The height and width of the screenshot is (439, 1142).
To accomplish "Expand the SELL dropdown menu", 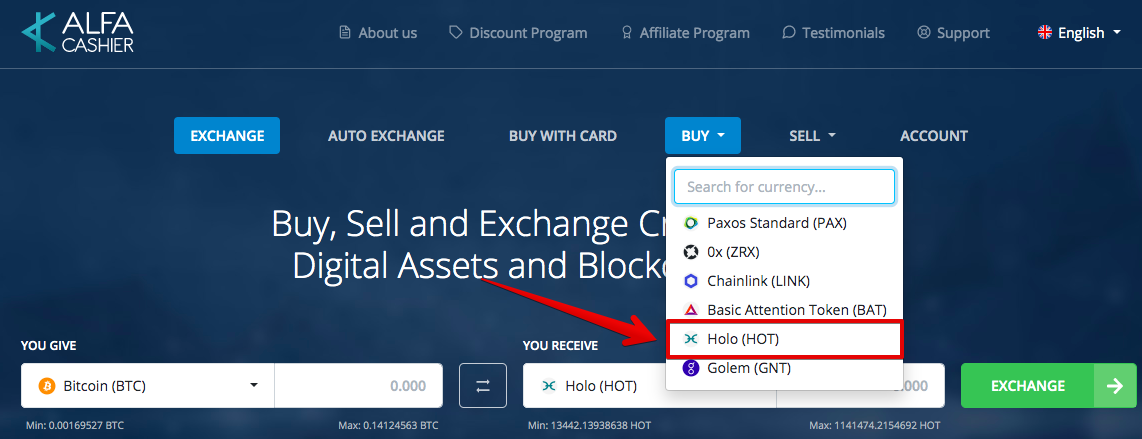I will 812,136.
